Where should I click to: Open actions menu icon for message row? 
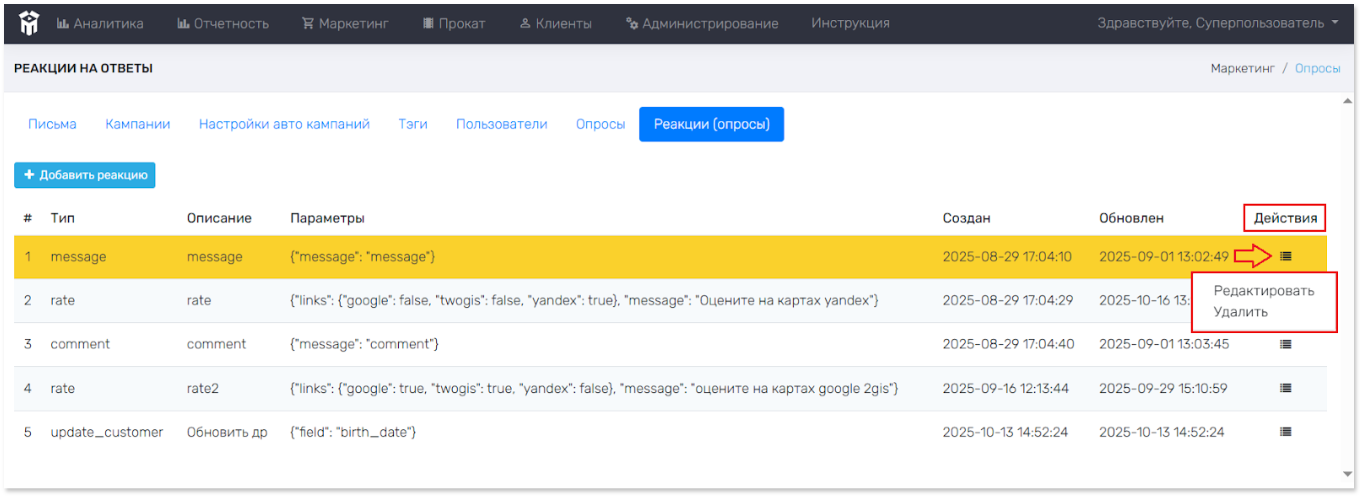(x=1286, y=257)
